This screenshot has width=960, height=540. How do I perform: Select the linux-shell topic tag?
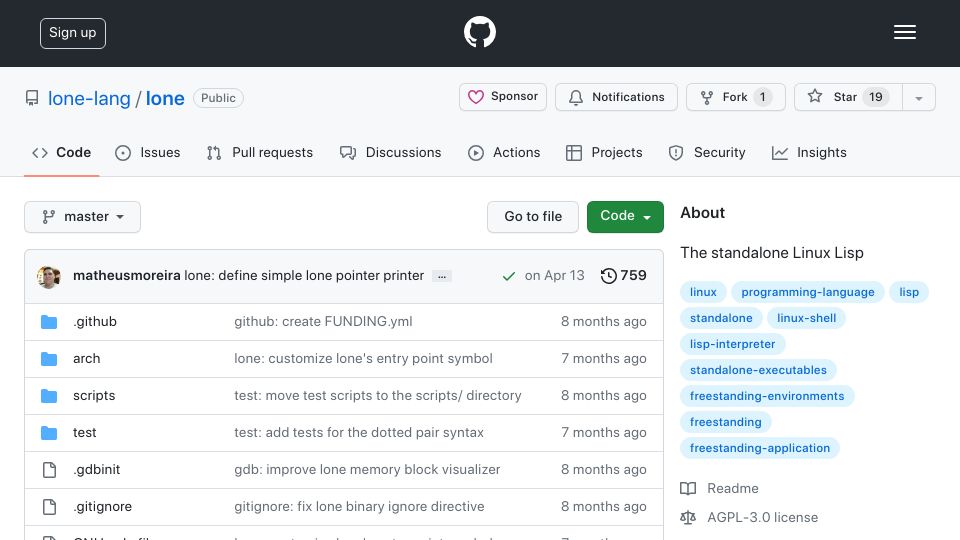806,318
